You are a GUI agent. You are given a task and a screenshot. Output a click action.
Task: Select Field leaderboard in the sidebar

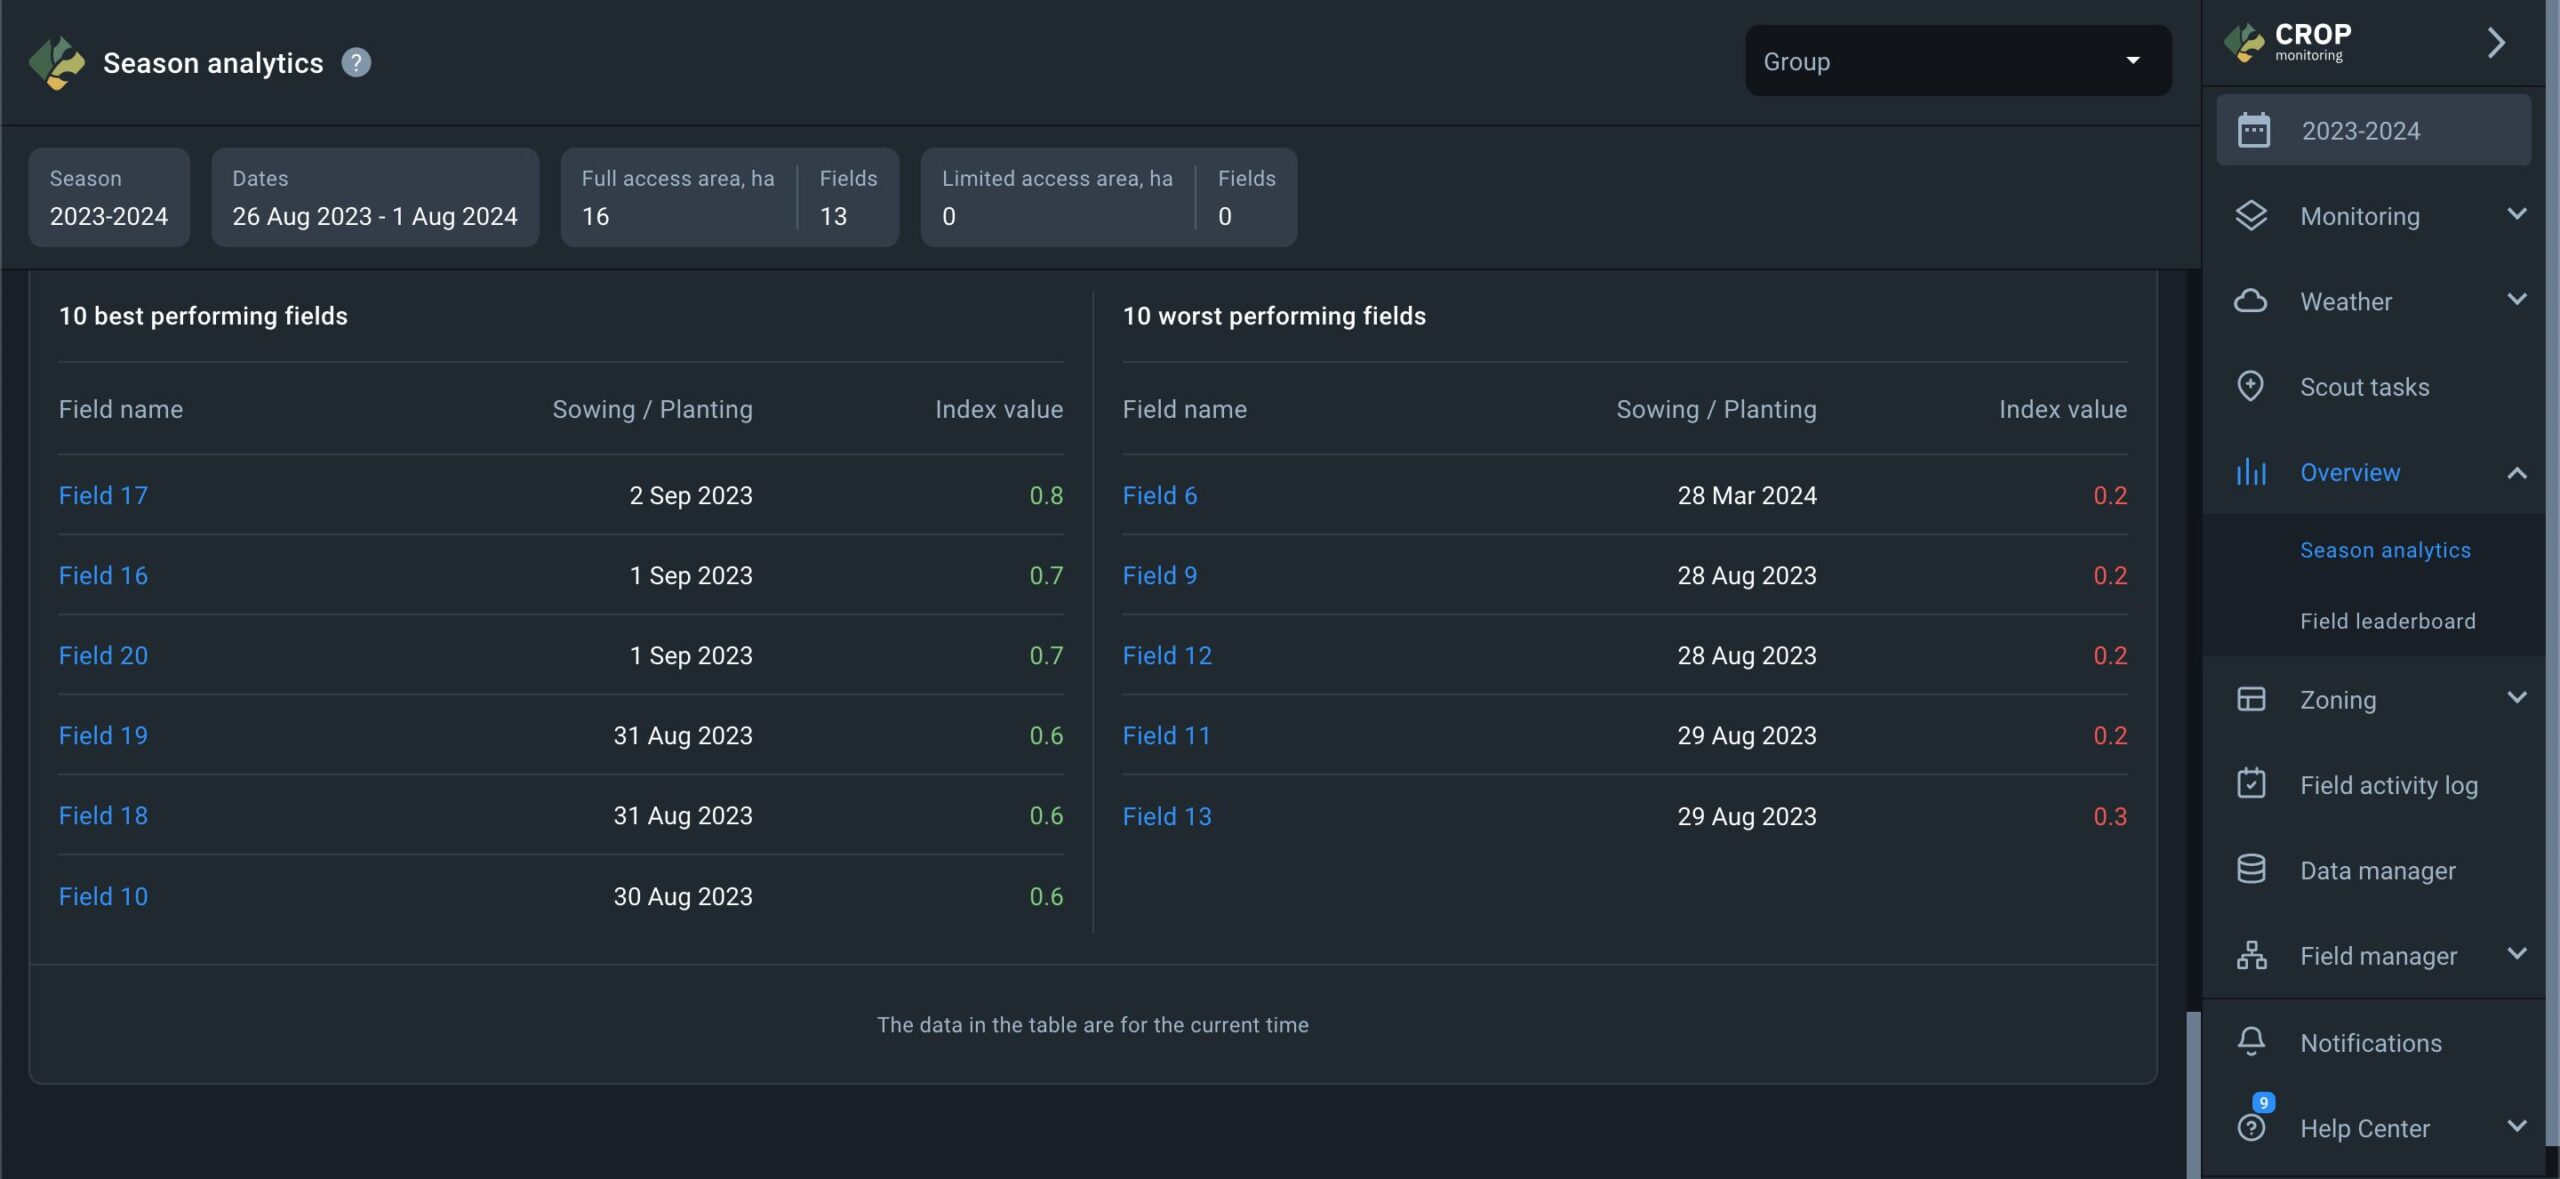(x=2387, y=621)
